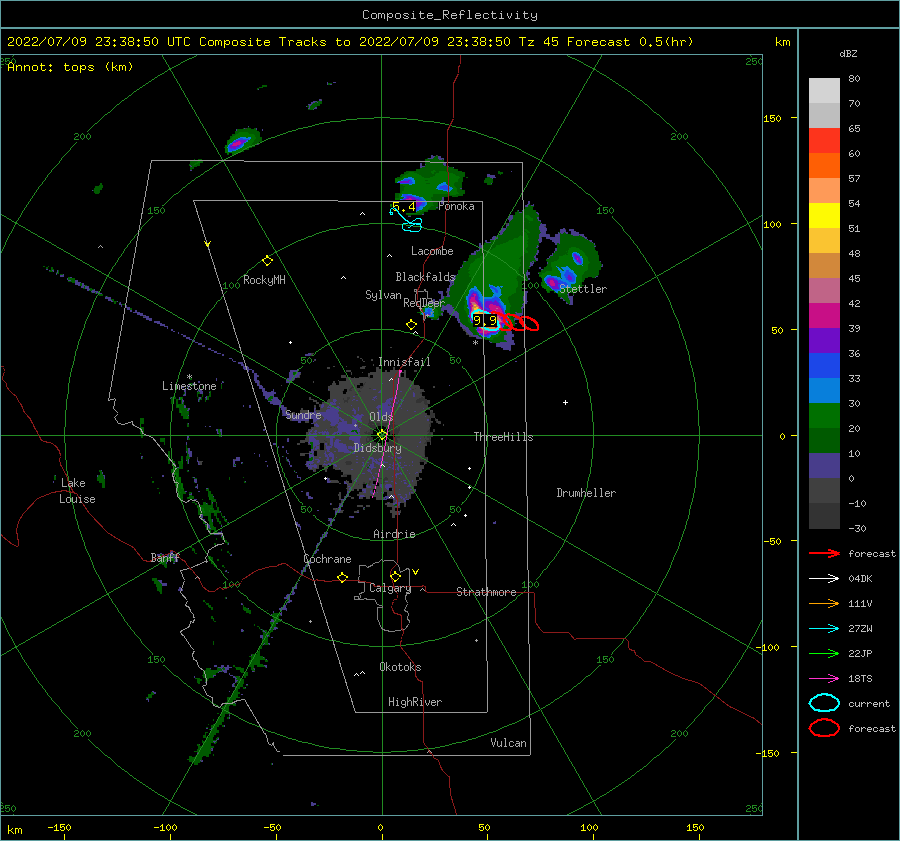900x841 pixels.
Task: Click the magenta 18TS arrow in the legend
Action: (x=824, y=679)
